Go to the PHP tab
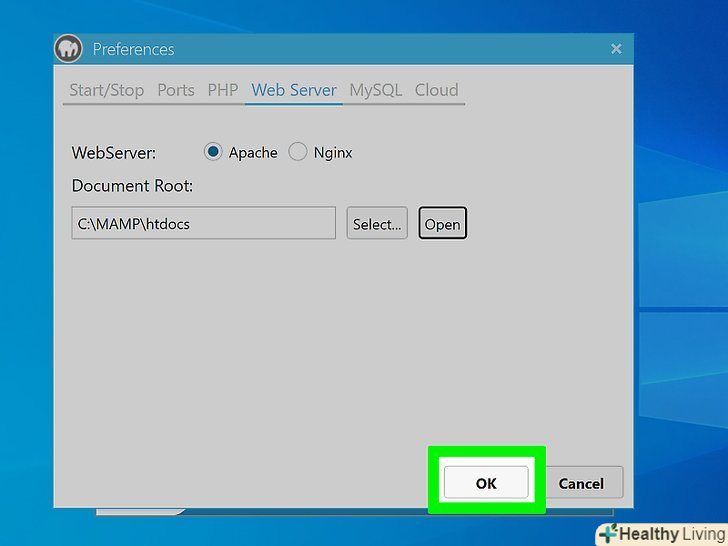The image size is (728, 546). 223,90
